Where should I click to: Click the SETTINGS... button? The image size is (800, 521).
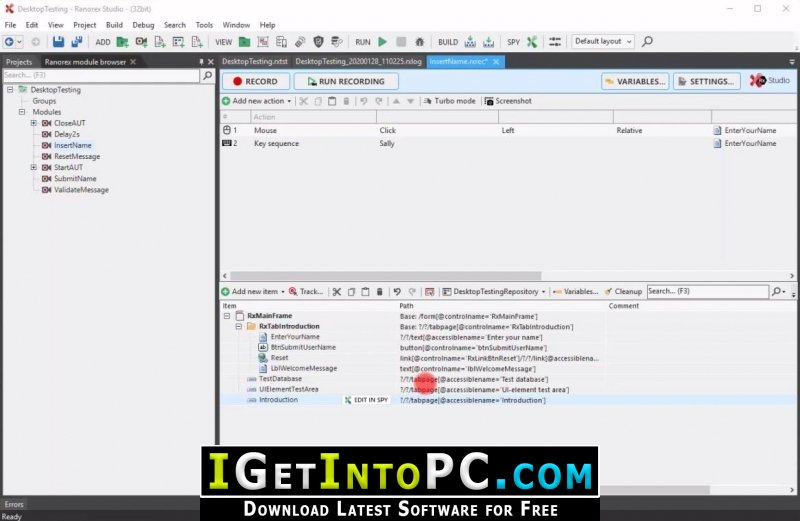tap(707, 81)
